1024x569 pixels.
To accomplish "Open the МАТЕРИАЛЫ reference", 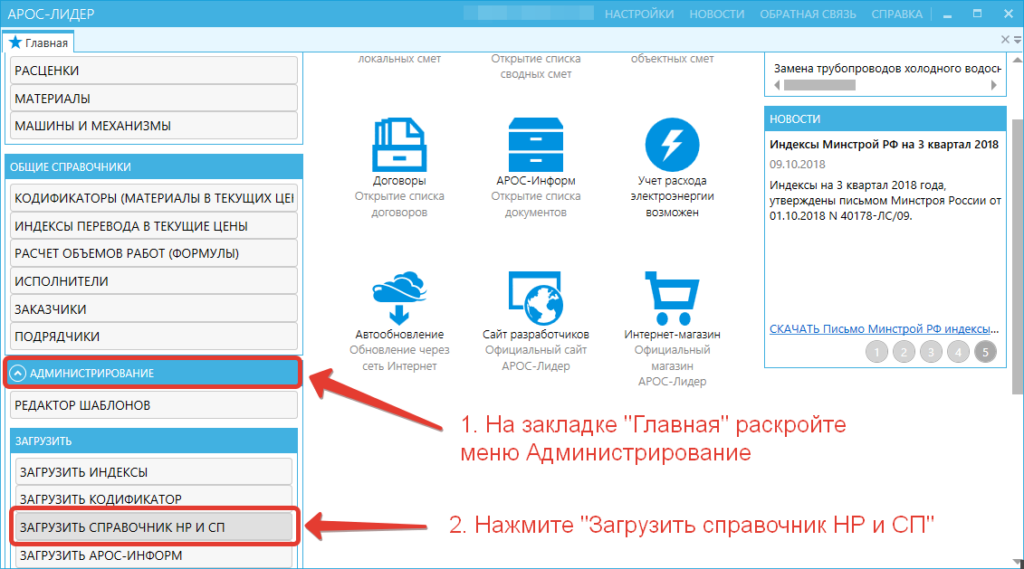I will [153, 98].
